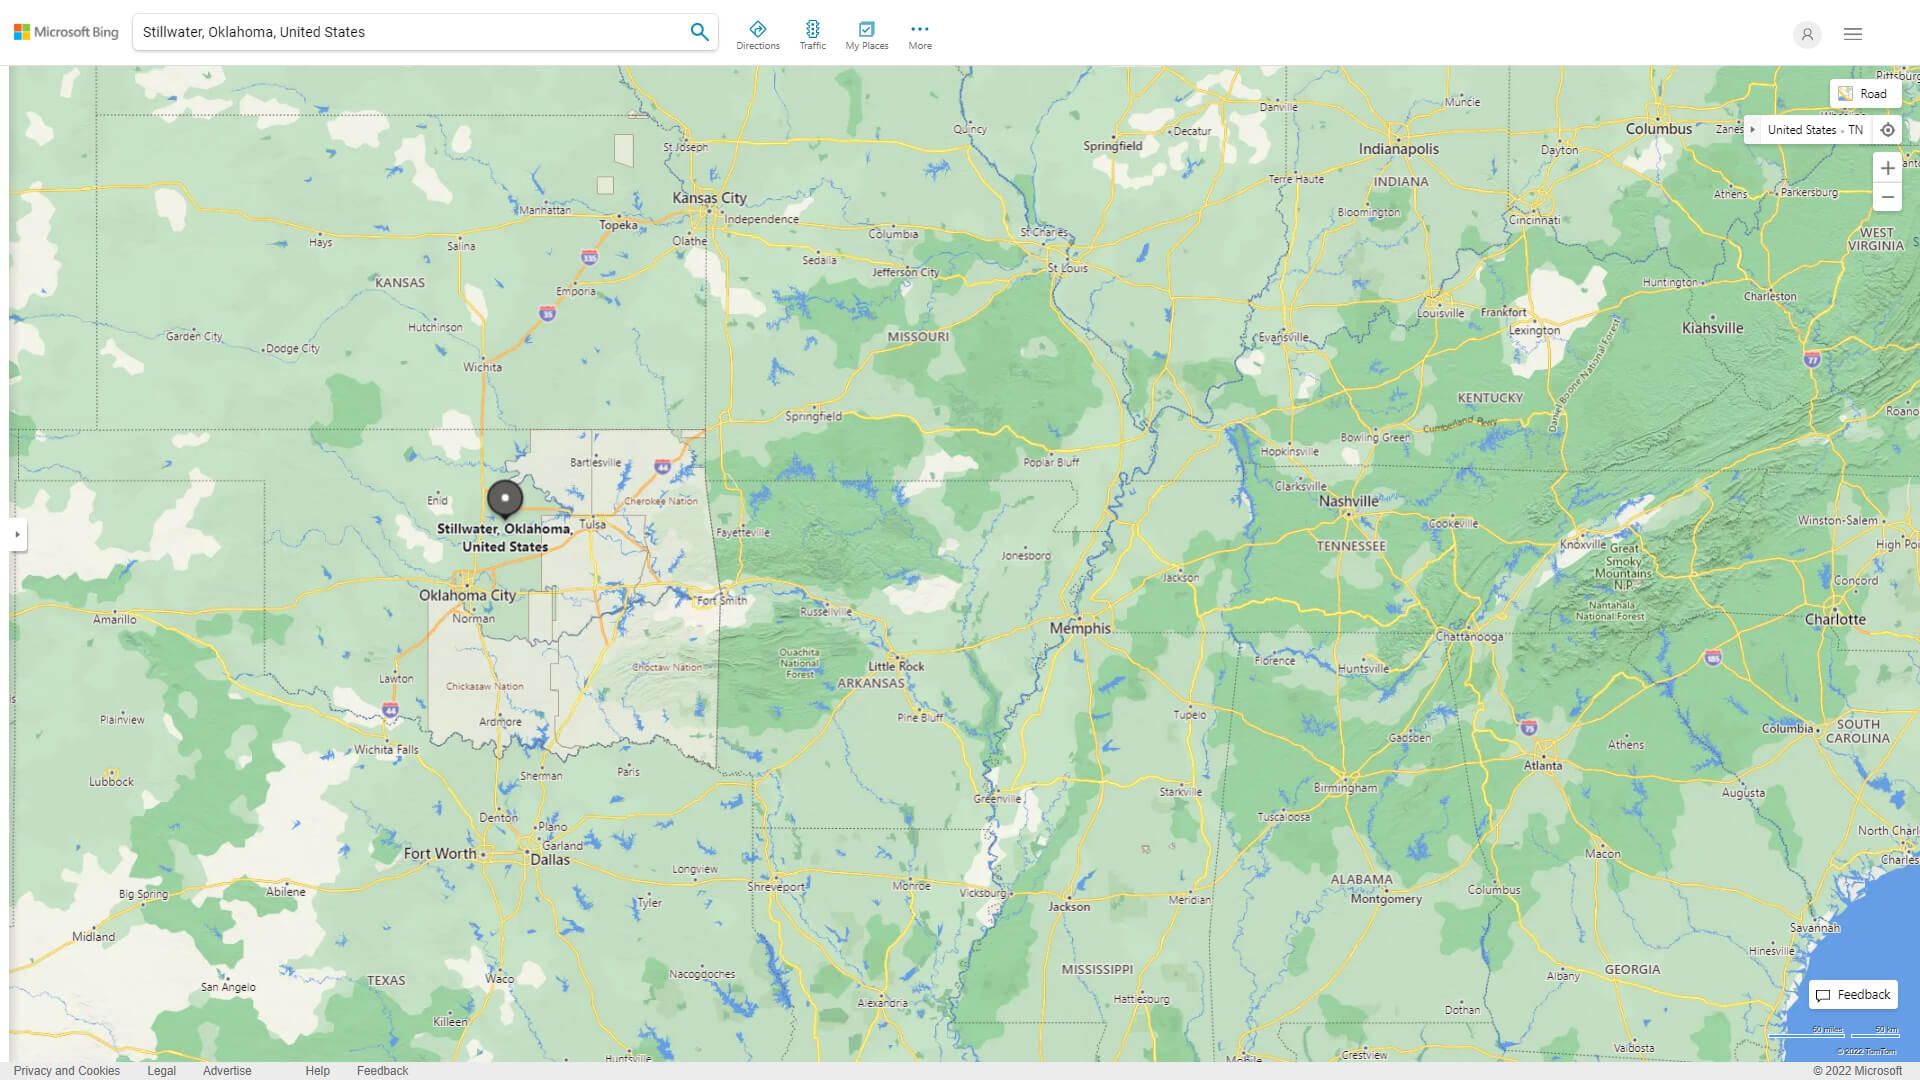1920x1080 pixels.
Task: Open the account sign-in icon
Action: 1807,35
